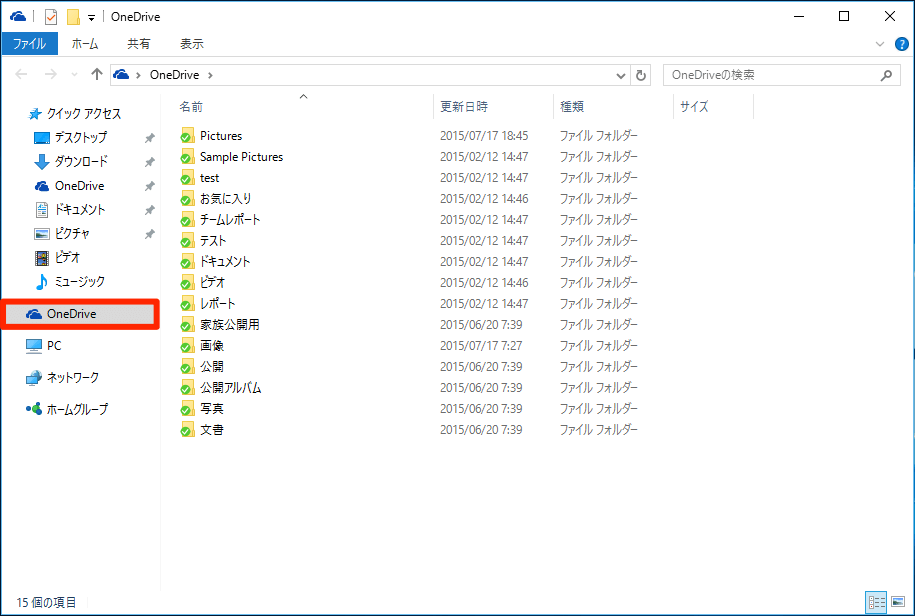Select デスクトップ in quick access
The image size is (915, 616).
[71, 138]
